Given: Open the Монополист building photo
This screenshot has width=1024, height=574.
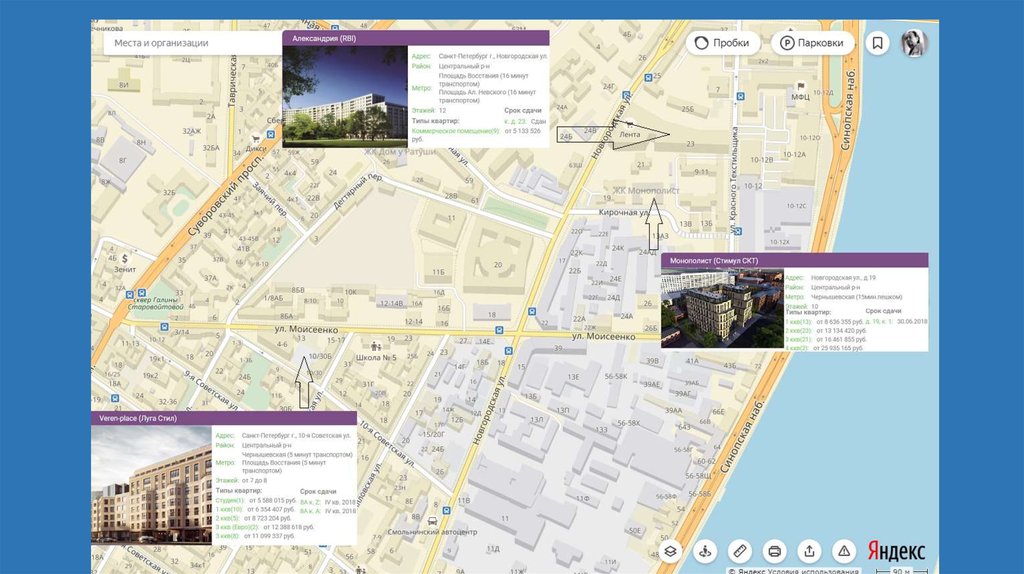Looking at the screenshot, I should point(721,308).
